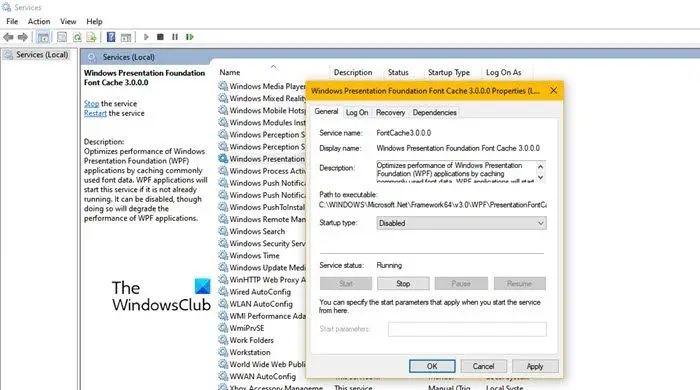700x390 pixels.
Task: Click the green Refresh toolbar icon
Action: coord(77,37)
